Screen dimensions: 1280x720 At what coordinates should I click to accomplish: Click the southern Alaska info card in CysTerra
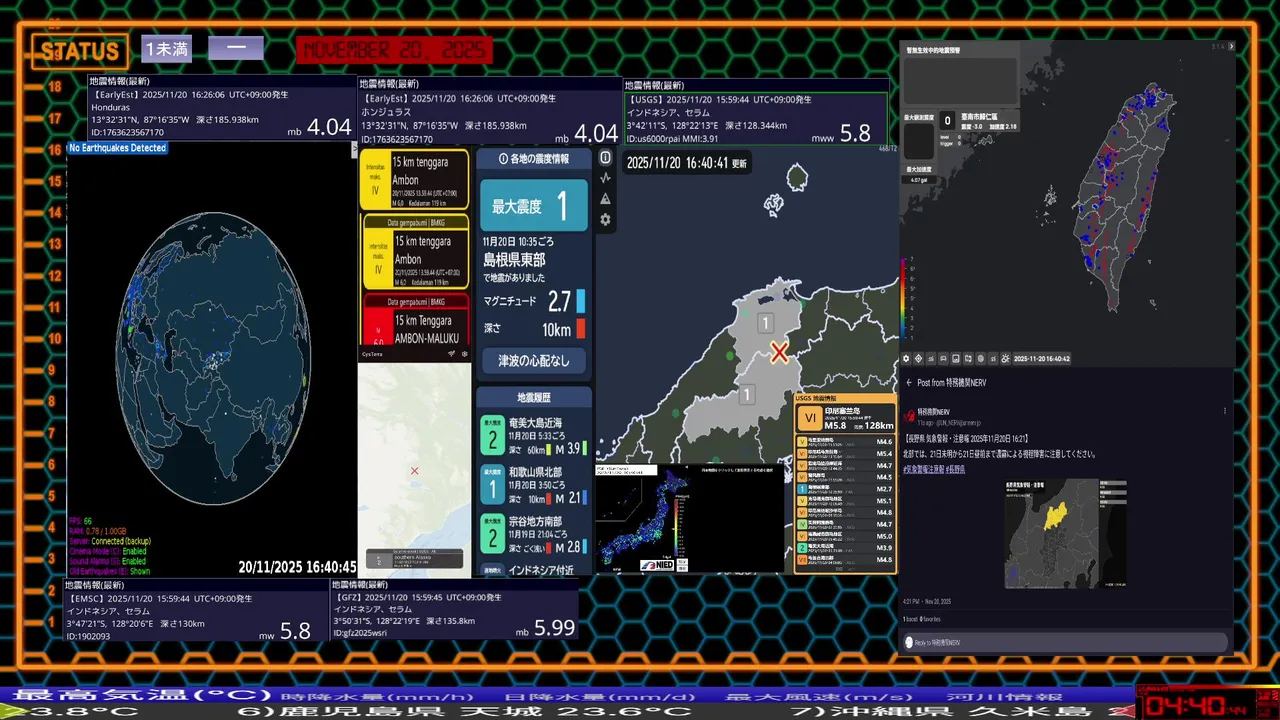coord(414,558)
